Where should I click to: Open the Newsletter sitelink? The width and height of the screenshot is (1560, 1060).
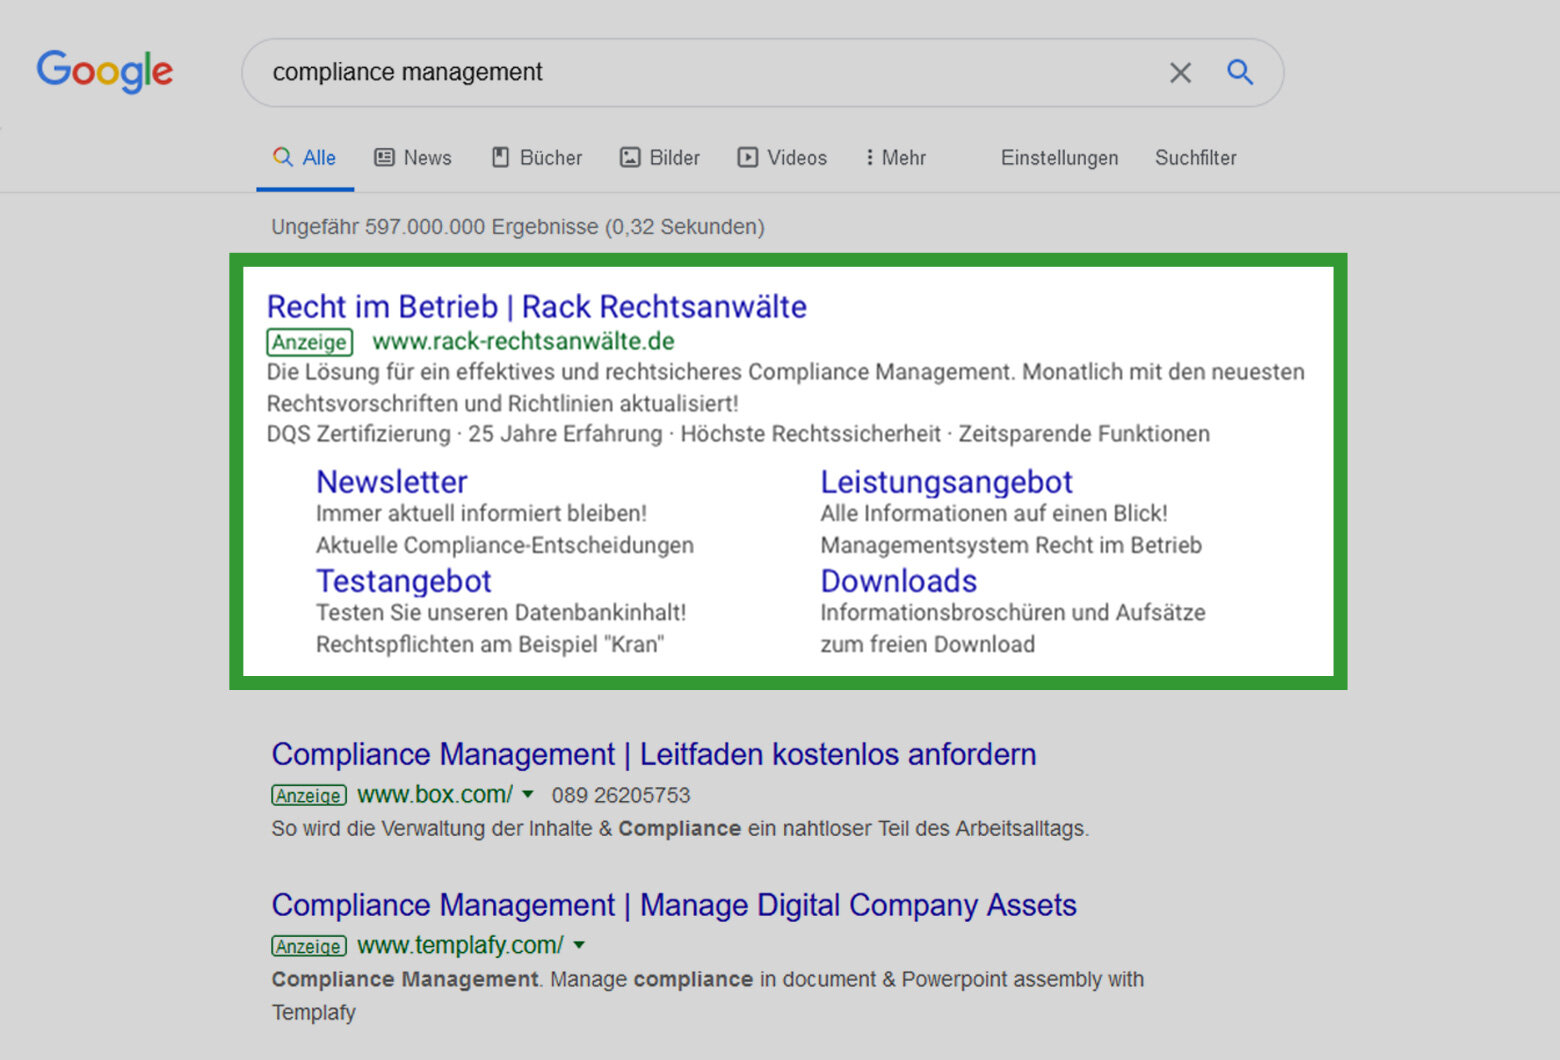click(x=391, y=482)
